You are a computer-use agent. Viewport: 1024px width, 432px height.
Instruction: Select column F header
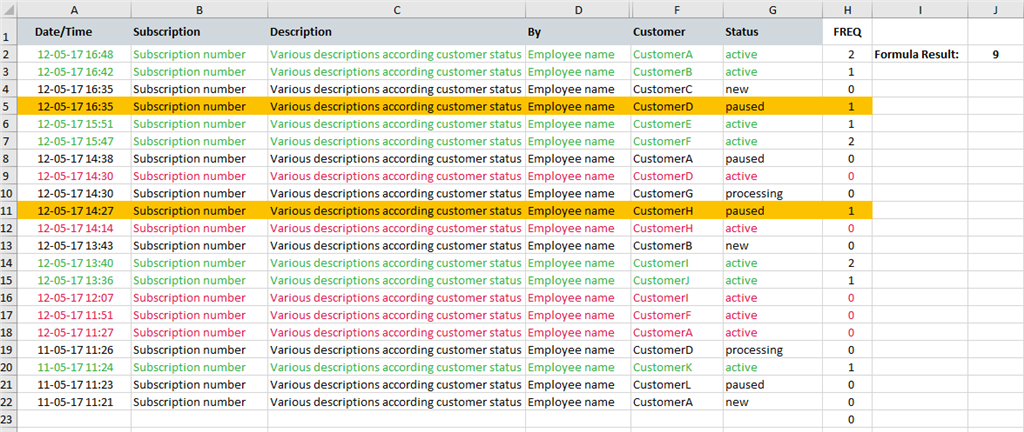coord(677,10)
